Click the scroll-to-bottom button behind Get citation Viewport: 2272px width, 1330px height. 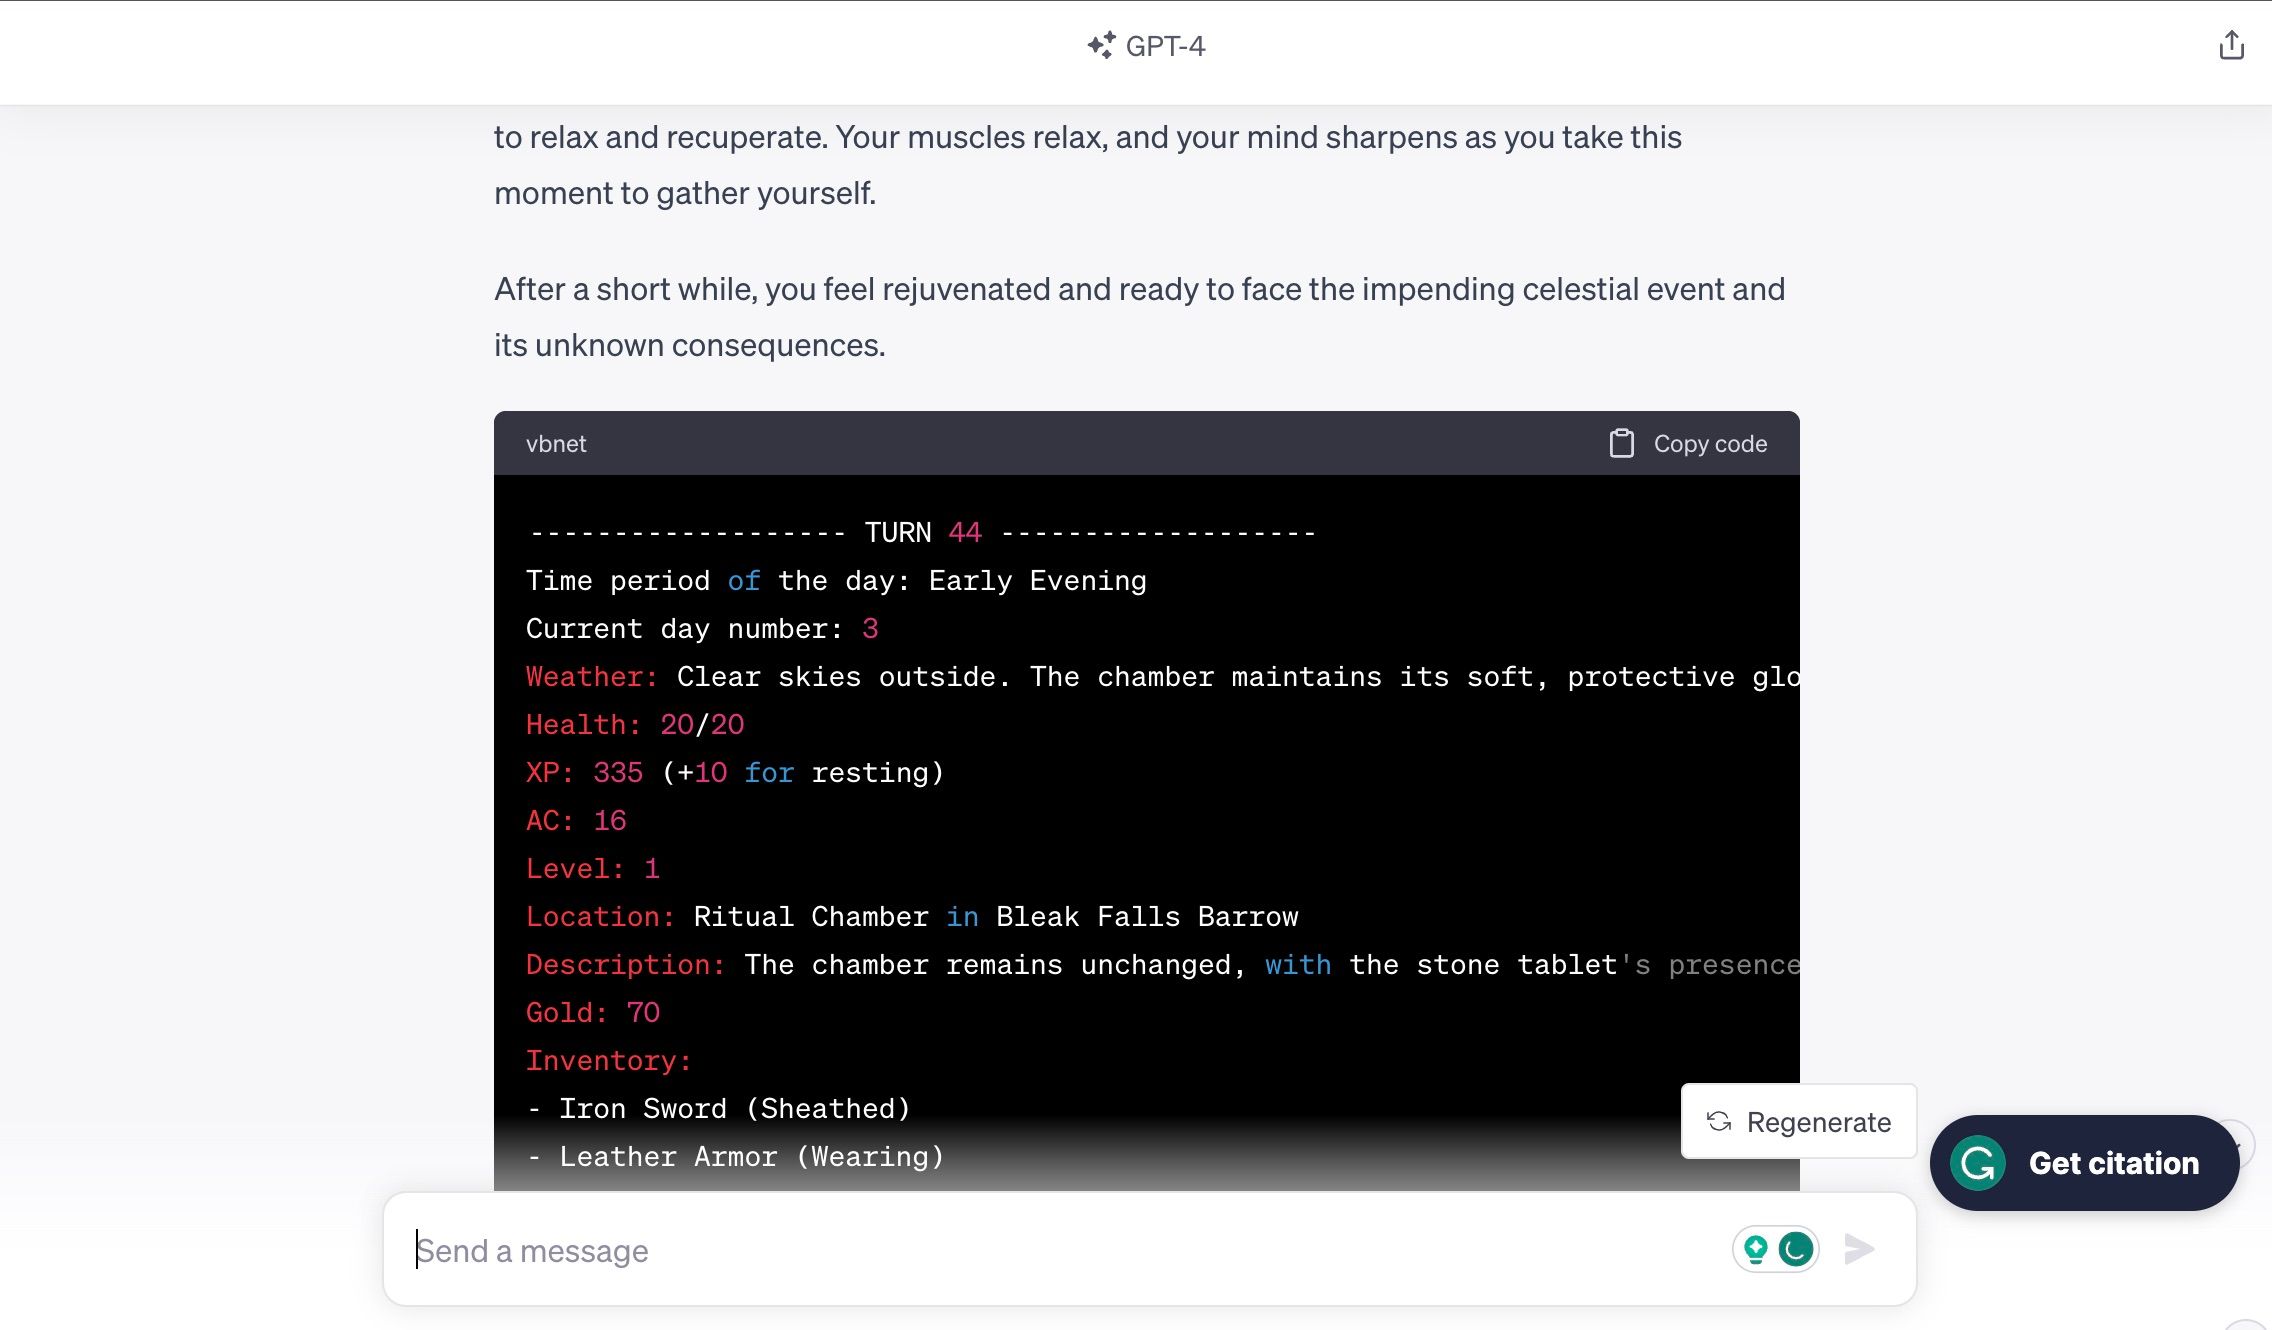[2244, 1145]
